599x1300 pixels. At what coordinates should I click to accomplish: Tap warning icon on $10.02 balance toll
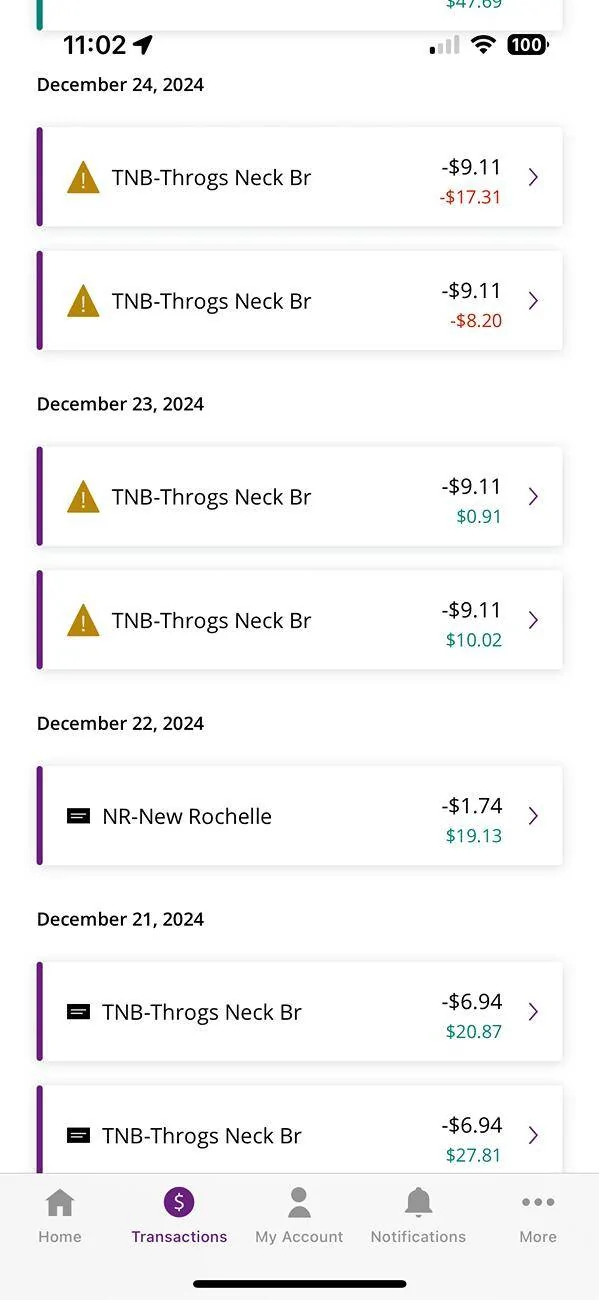coord(83,621)
